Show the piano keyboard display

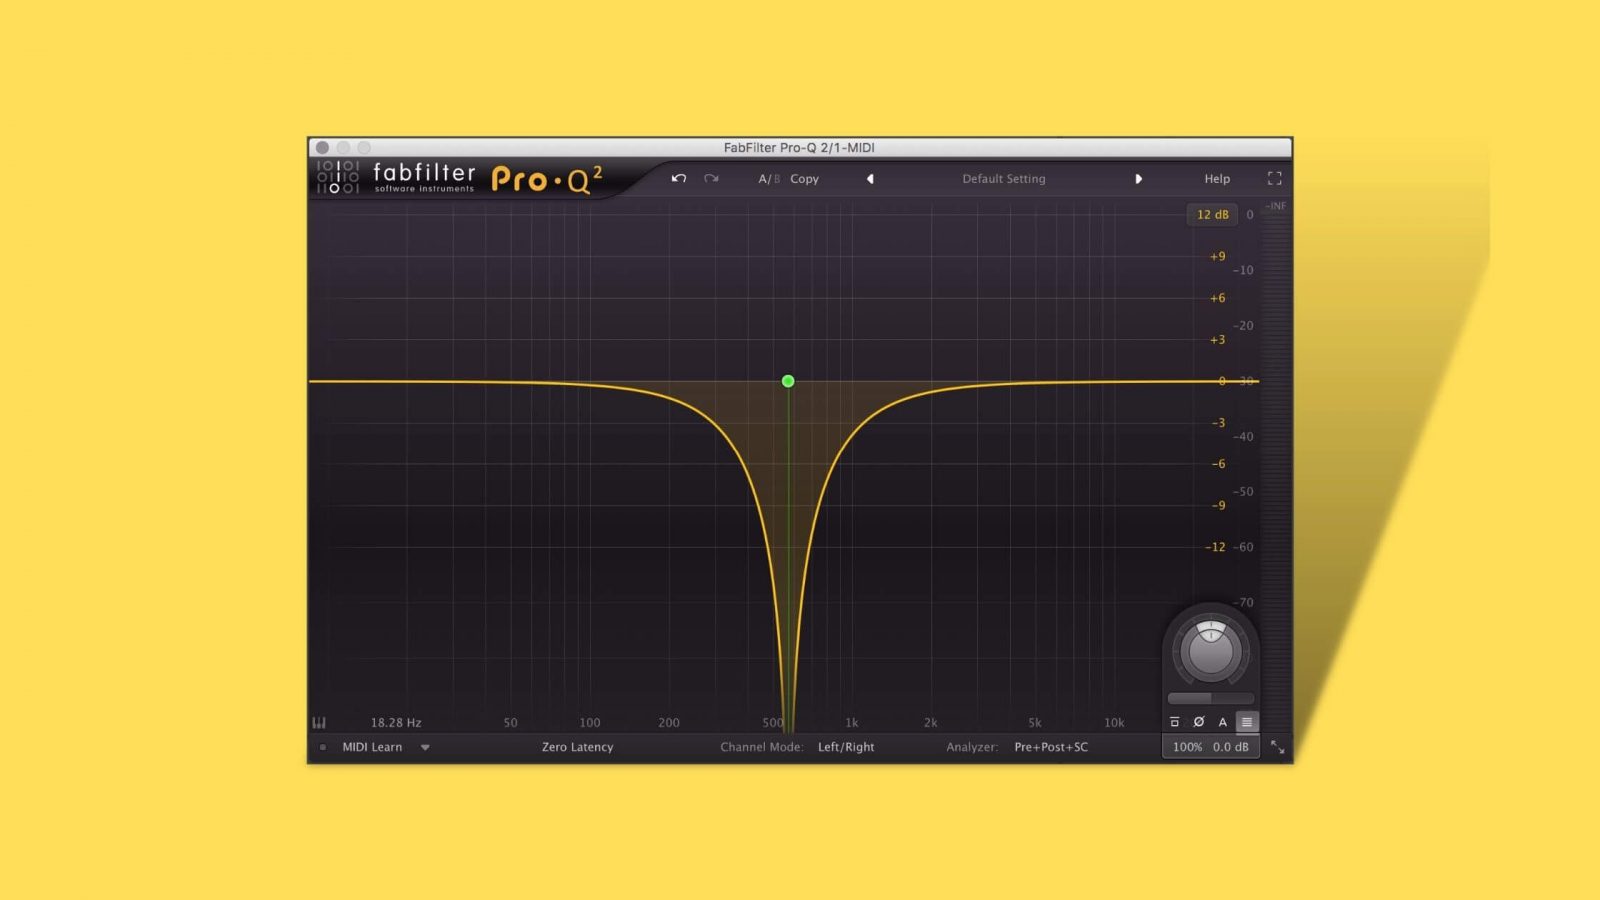pyautogui.click(x=319, y=723)
